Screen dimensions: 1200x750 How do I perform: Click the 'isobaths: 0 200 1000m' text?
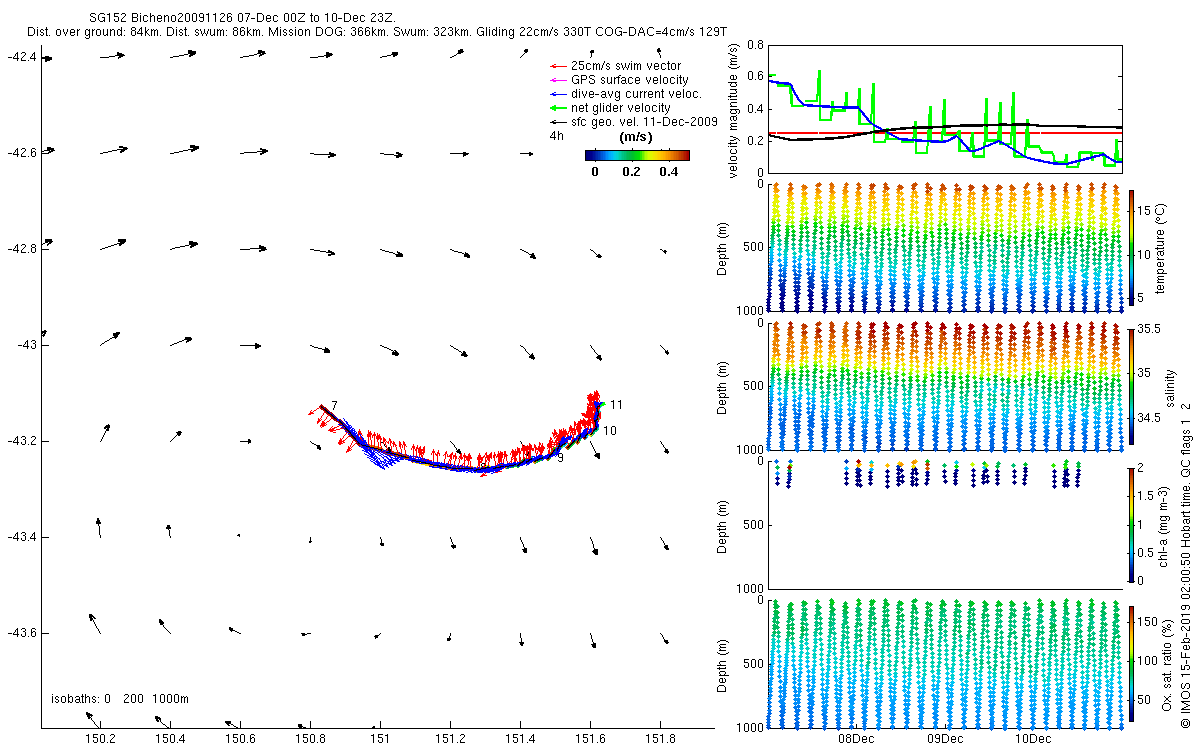[x=120, y=698]
